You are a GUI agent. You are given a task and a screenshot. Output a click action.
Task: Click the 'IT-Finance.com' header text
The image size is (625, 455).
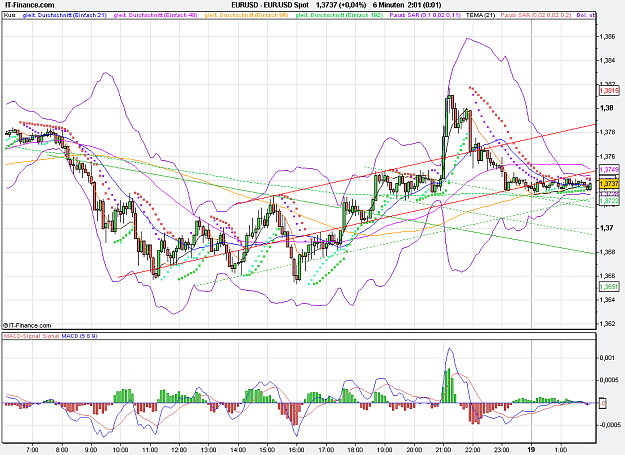27,5
